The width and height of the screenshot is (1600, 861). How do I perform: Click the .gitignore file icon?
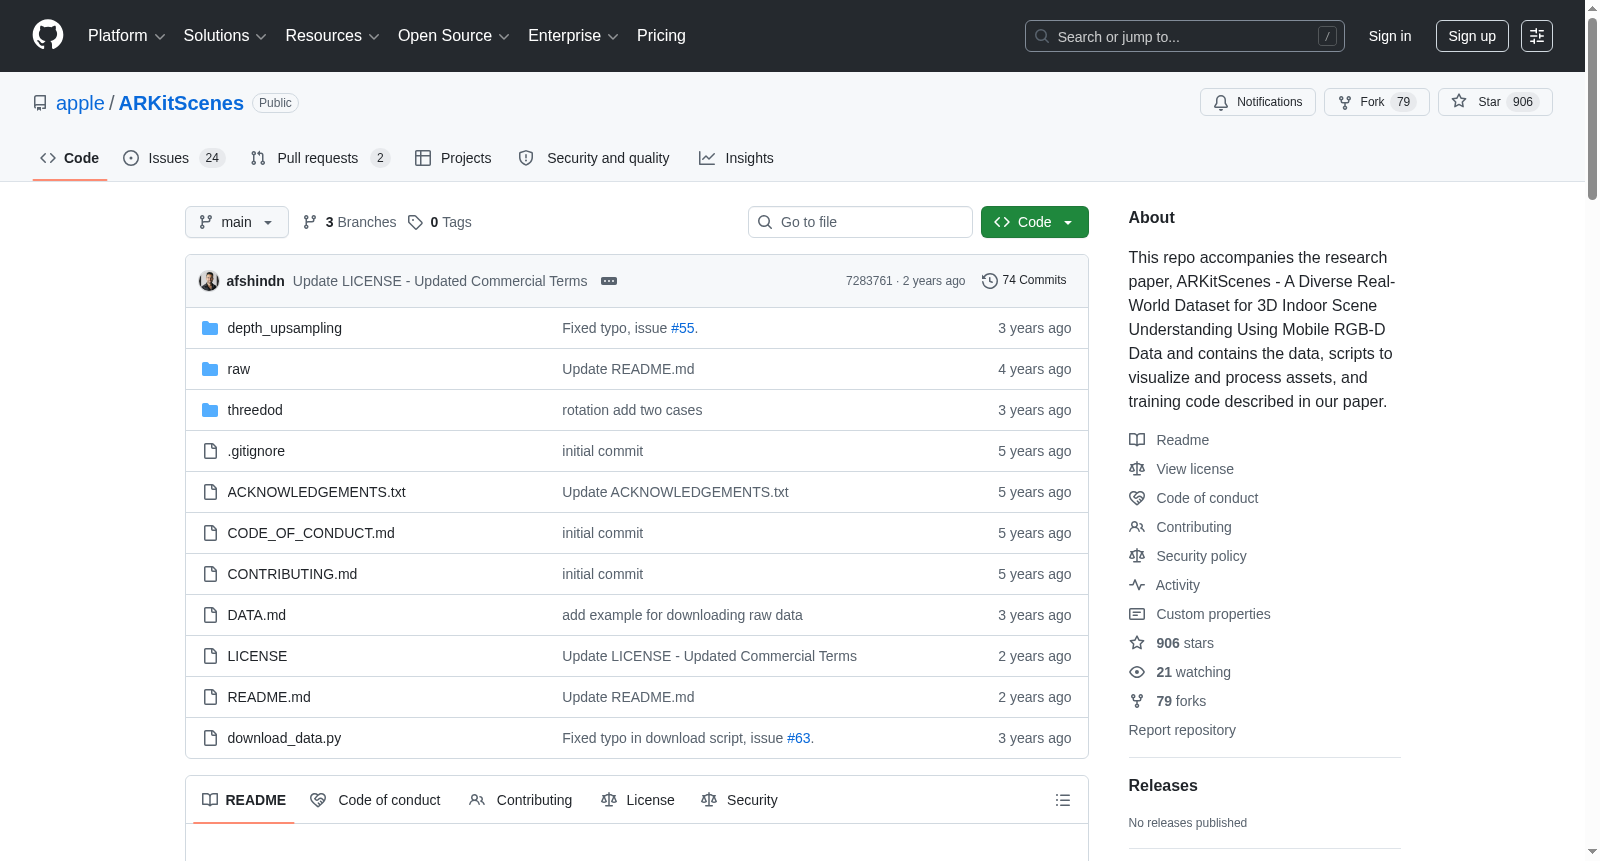pyautogui.click(x=210, y=451)
